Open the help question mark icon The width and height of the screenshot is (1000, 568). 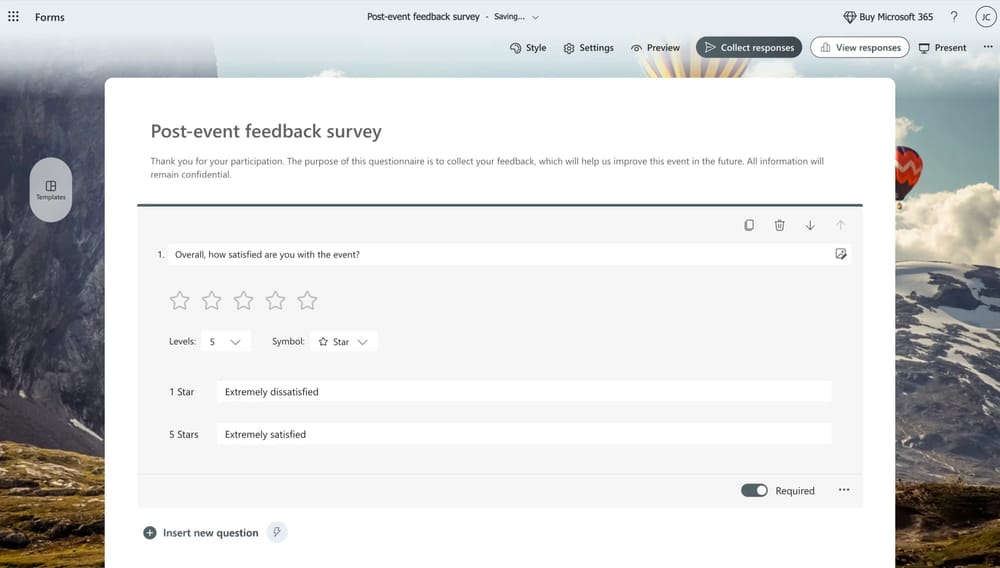pos(954,17)
